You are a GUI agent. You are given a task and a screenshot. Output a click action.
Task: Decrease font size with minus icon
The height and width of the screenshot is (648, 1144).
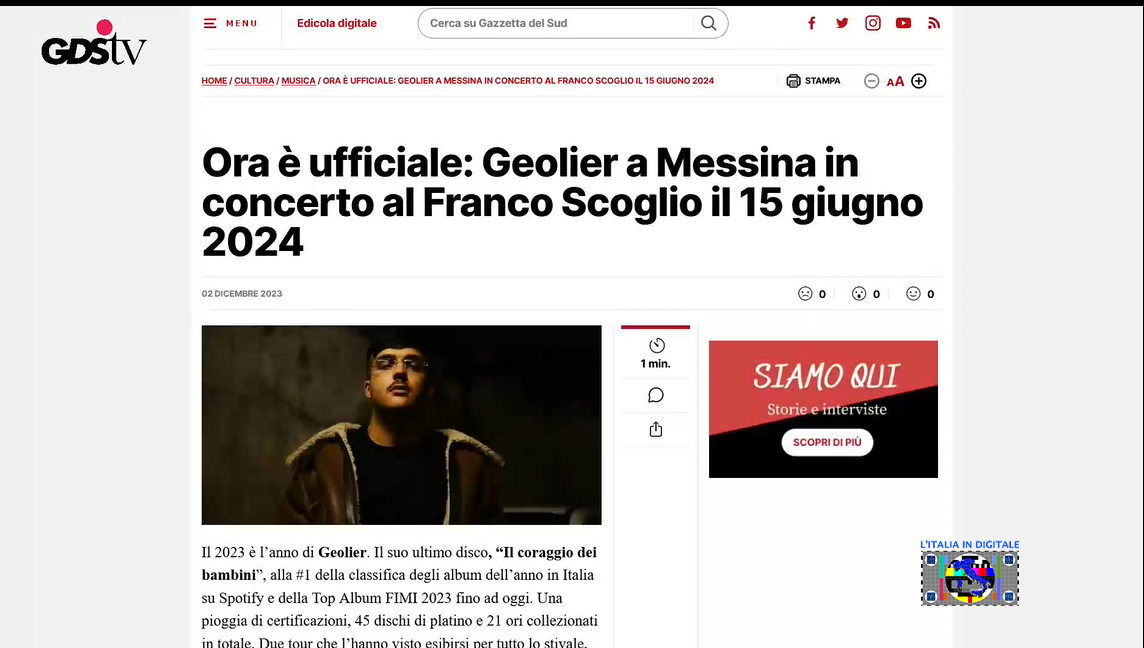tap(871, 81)
